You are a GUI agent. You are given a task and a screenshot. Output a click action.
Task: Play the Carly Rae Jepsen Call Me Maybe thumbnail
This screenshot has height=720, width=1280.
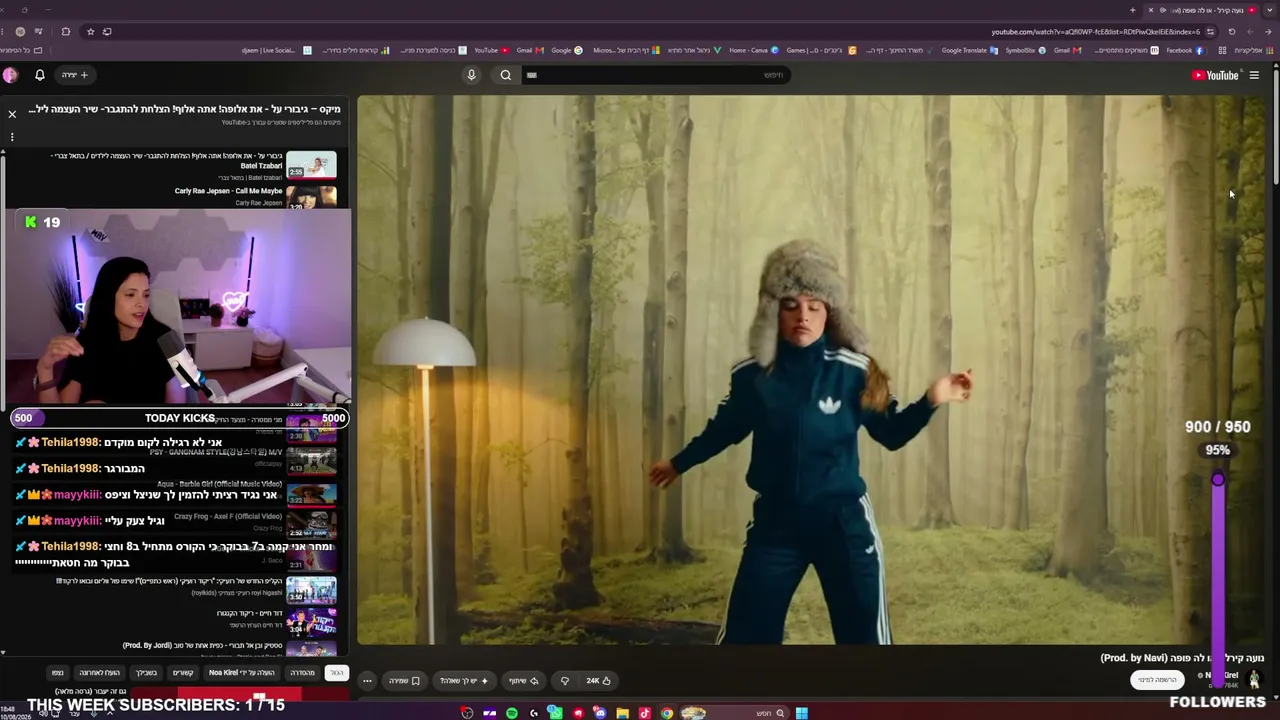click(x=311, y=196)
